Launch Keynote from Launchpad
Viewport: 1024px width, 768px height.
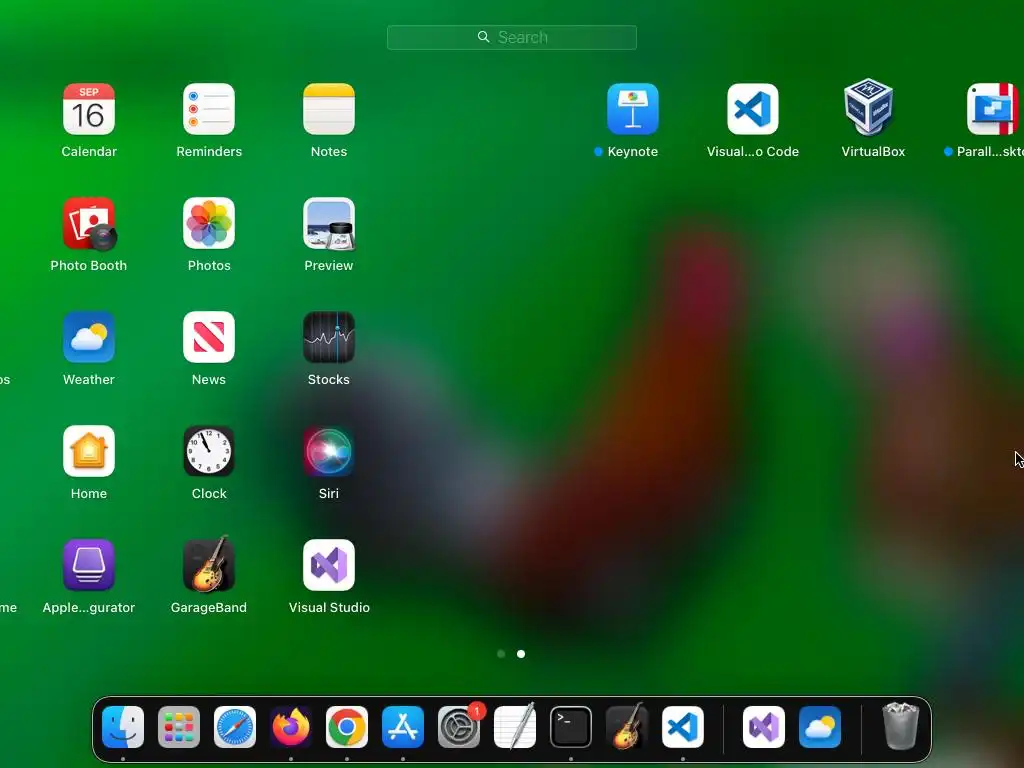tap(633, 109)
